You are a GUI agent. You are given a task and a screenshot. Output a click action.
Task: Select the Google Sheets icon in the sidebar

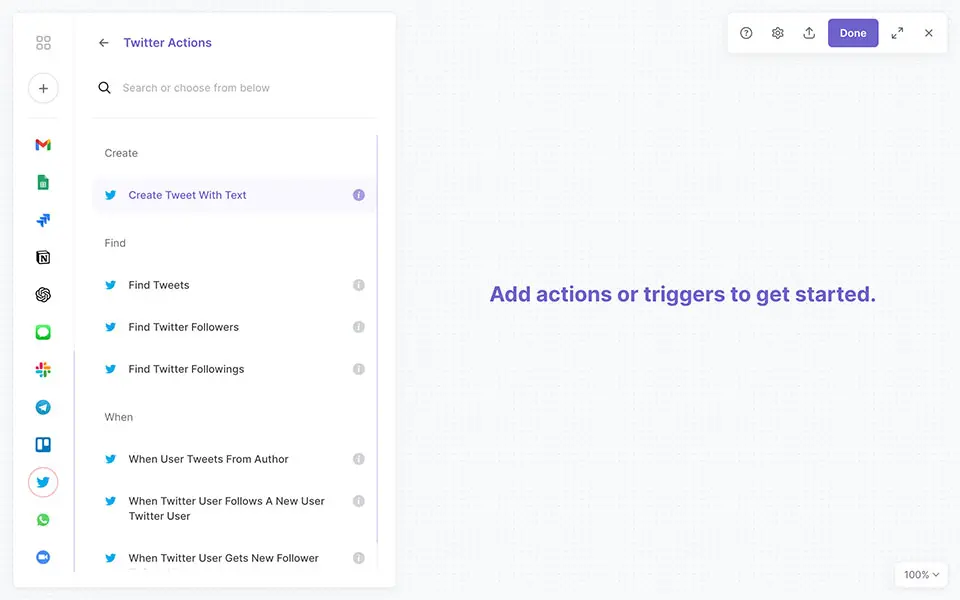click(43, 182)
